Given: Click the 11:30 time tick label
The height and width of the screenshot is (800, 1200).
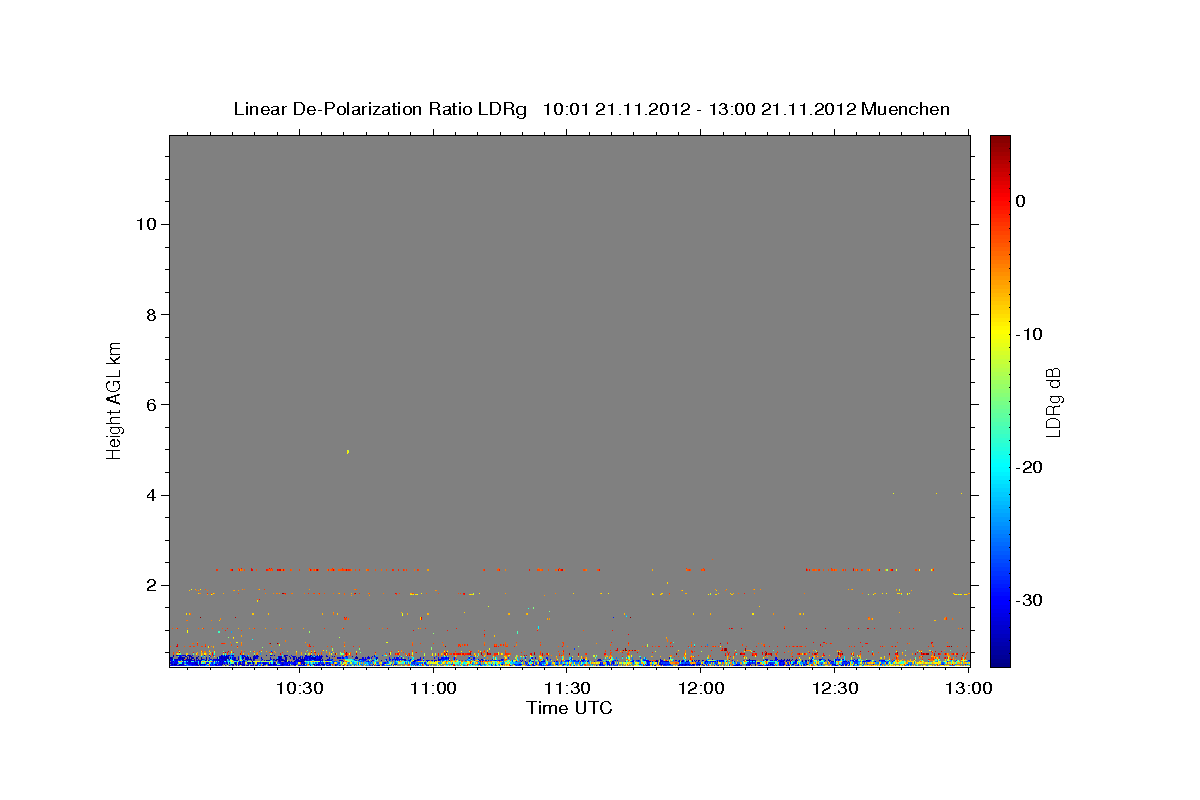Looking at the screenshot, I should [568, 688].
